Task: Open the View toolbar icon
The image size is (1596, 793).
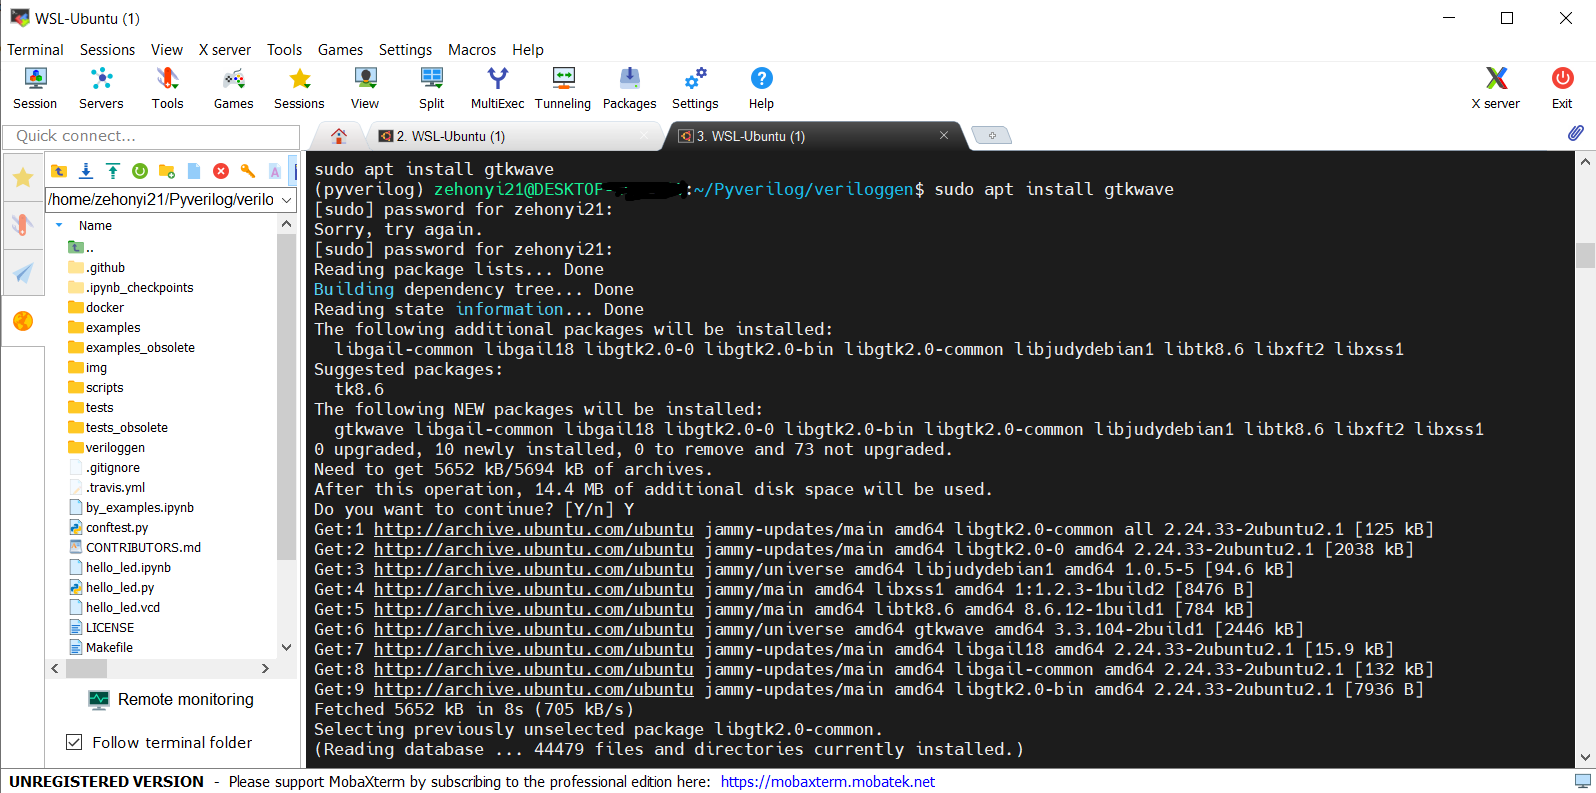Action: click(365, 87)
